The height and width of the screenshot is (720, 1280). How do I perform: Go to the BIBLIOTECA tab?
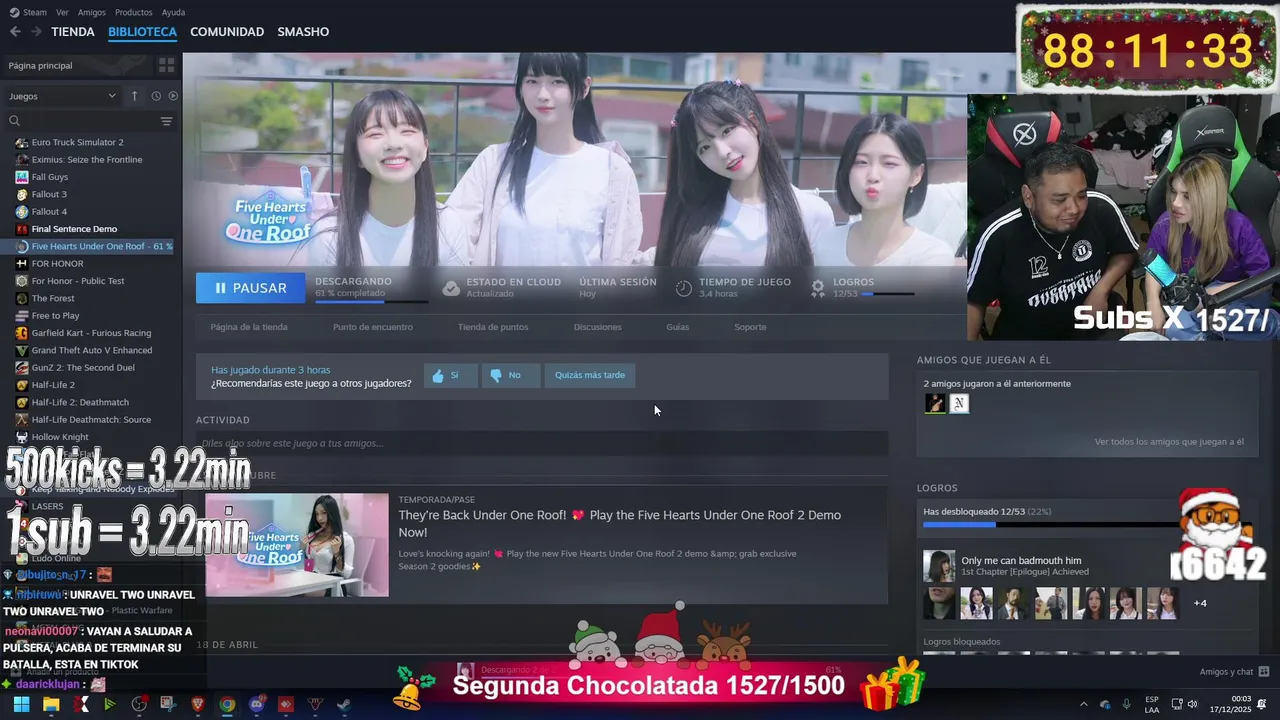click(x=142, y=31)
